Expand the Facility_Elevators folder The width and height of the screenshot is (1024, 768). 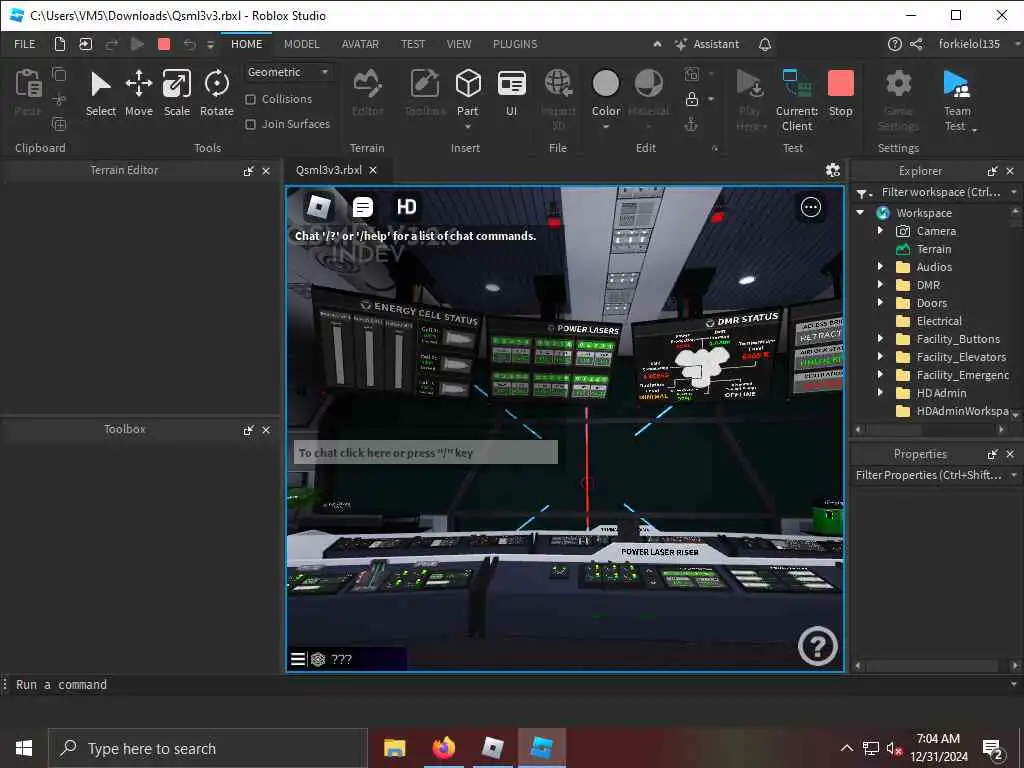880,357
